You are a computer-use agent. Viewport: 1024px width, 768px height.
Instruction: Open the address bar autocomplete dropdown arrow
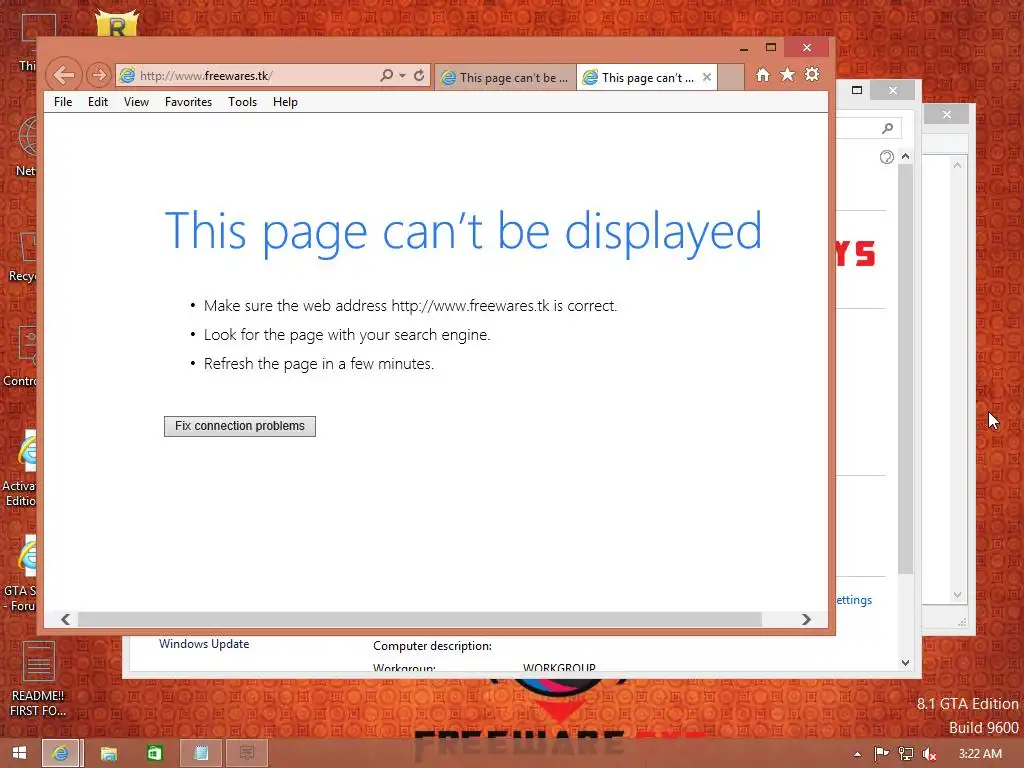click(x=402, y=75)
